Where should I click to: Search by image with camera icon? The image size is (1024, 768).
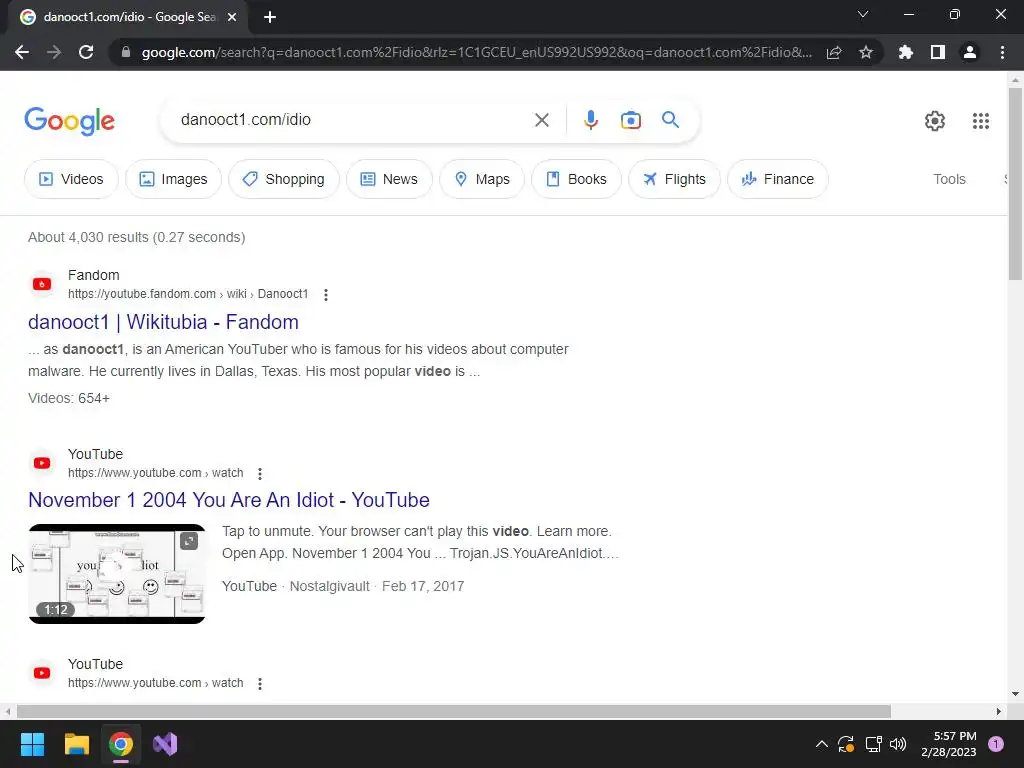[x=631, y=120]
